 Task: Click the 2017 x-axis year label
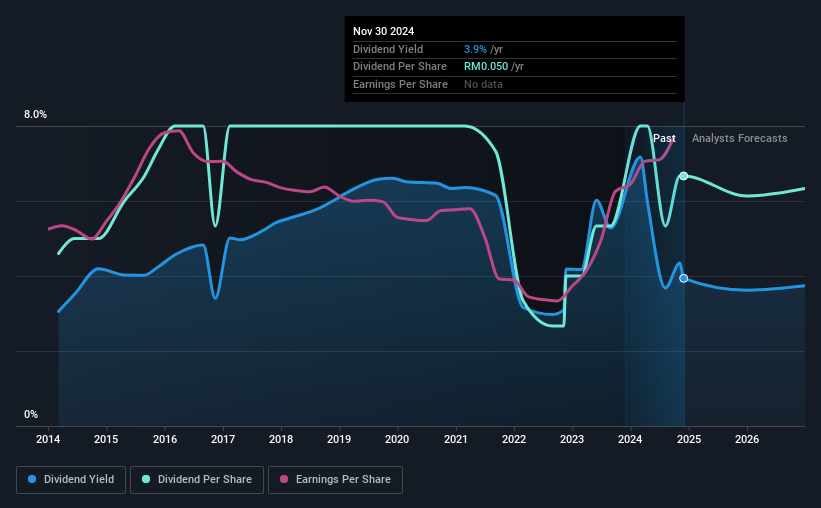coord(223,439)
